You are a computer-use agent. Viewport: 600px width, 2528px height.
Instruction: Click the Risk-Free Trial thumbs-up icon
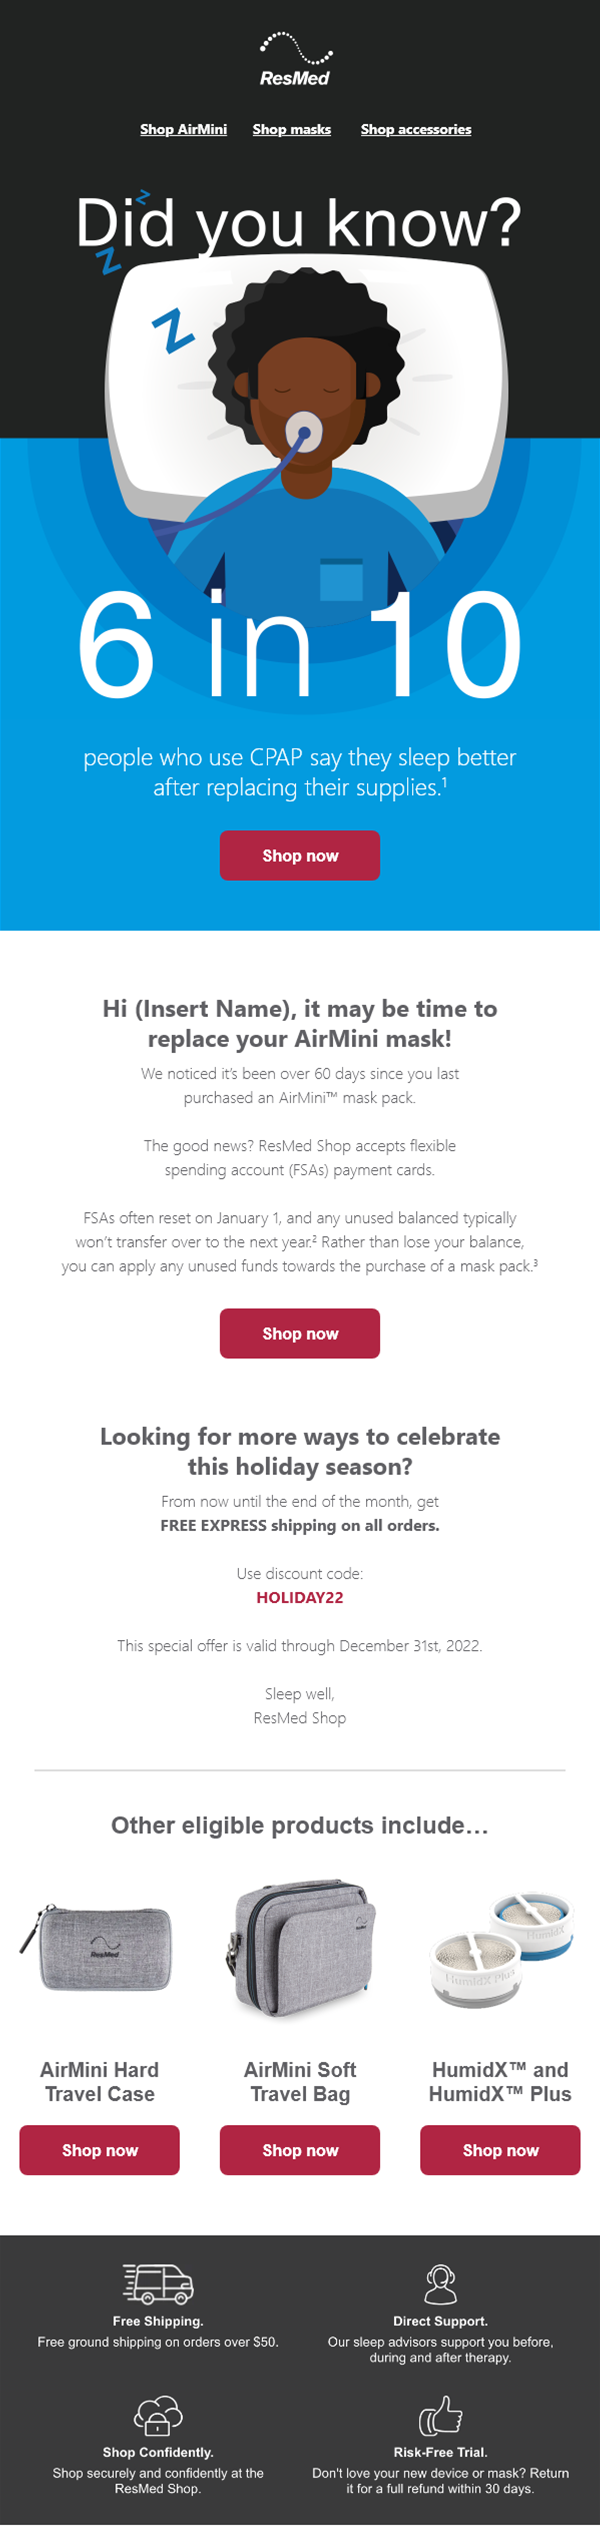440,2415
